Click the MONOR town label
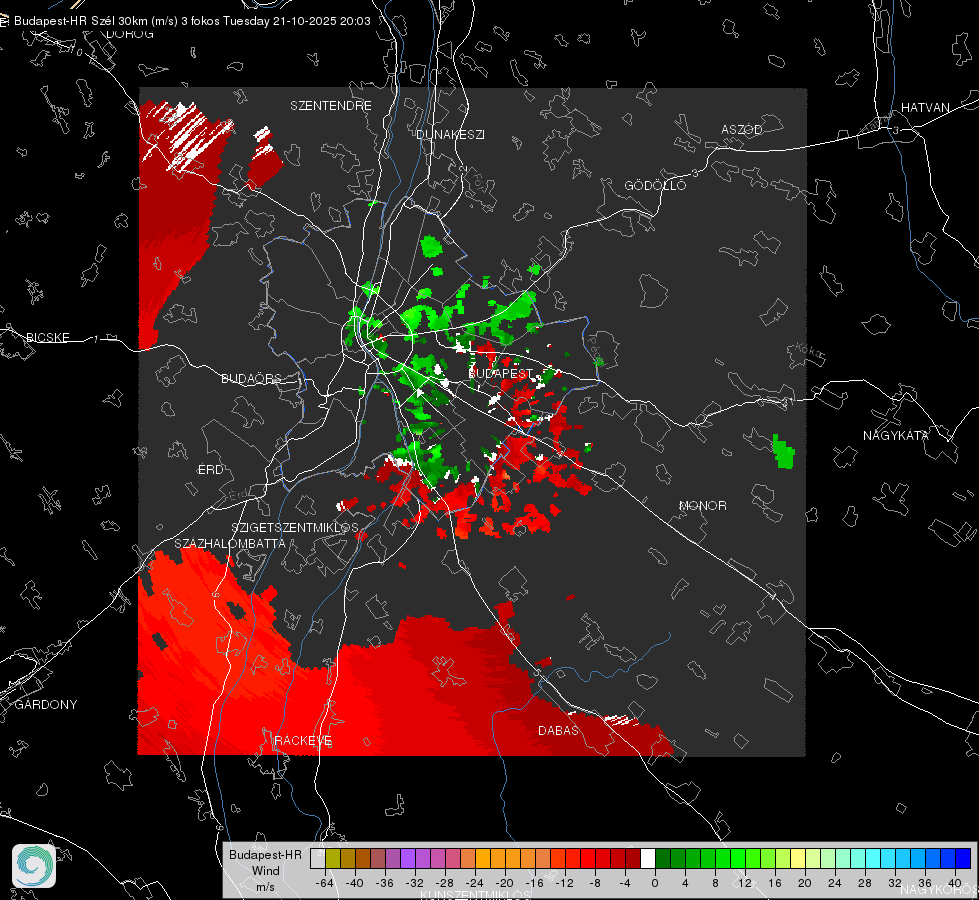The width and height of the screenshot is (979, 900). (702, 505)
